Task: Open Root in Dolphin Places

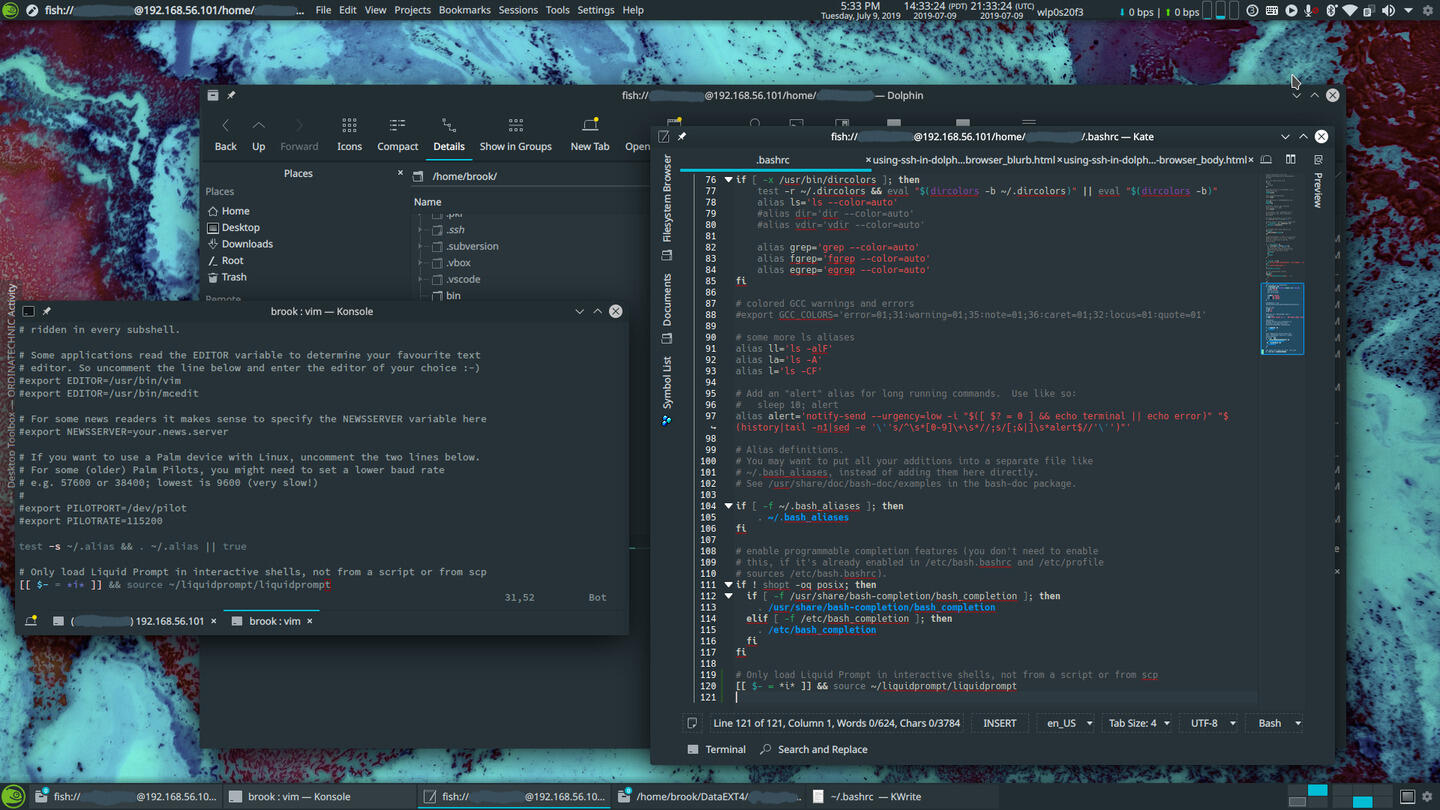Action: [x=226, y=260]
